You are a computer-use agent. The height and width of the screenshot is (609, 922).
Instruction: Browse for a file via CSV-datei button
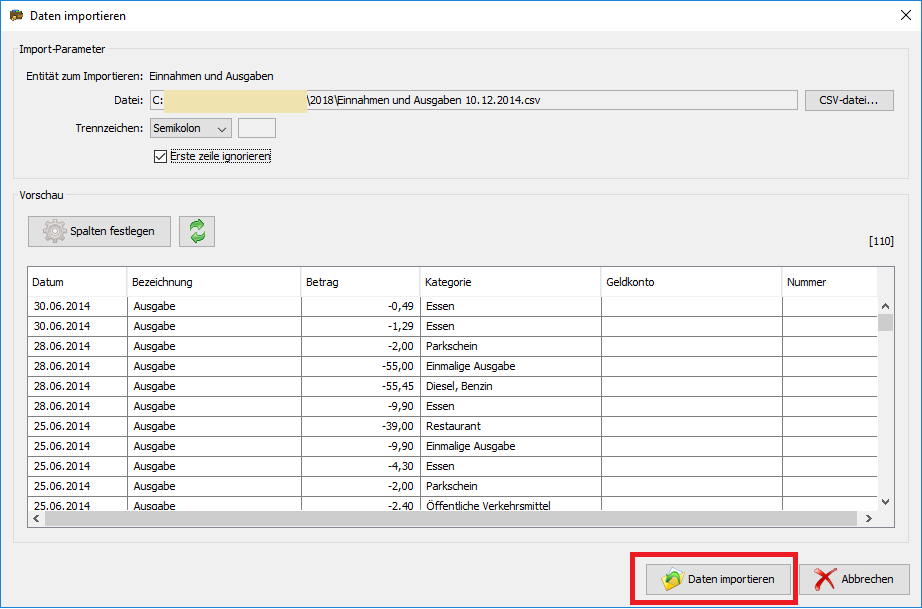click(x=848, y=100)
